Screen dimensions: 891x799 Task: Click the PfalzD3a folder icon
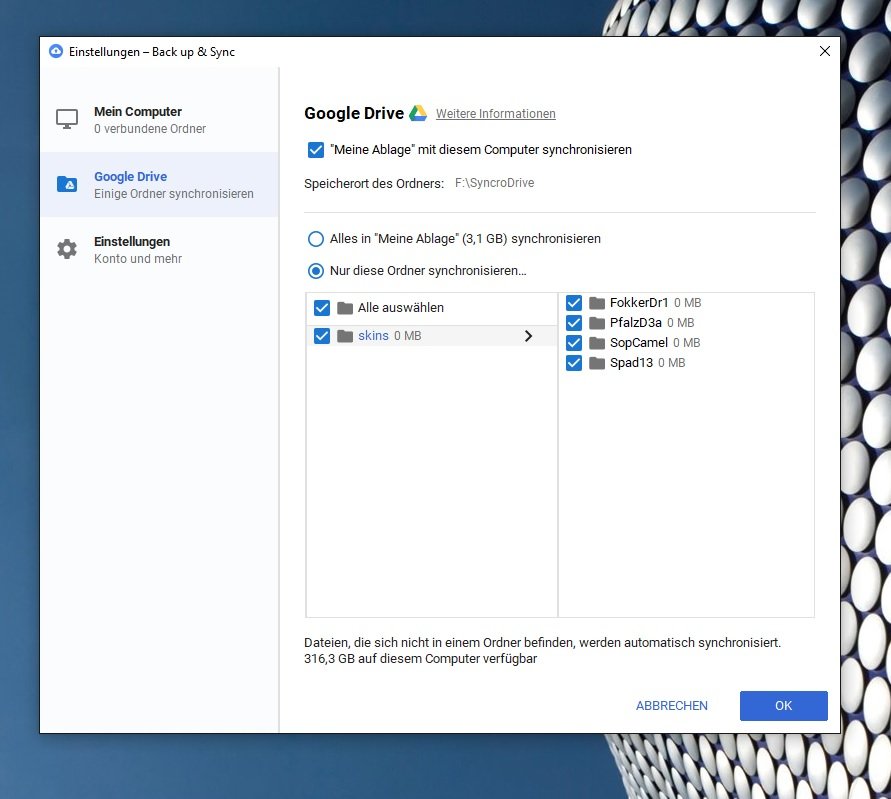[x=597, y=323]
